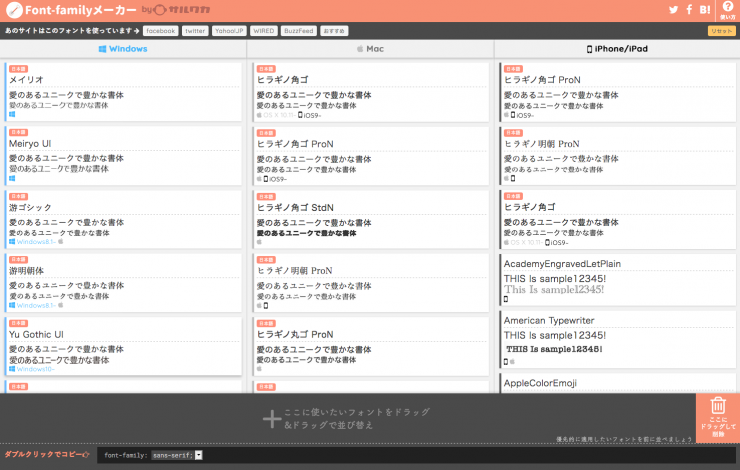Click the Windows8.1- icon in 游明朝体 card
The width and height of the screenshot is (740, 470).
[x=12, y=305]
